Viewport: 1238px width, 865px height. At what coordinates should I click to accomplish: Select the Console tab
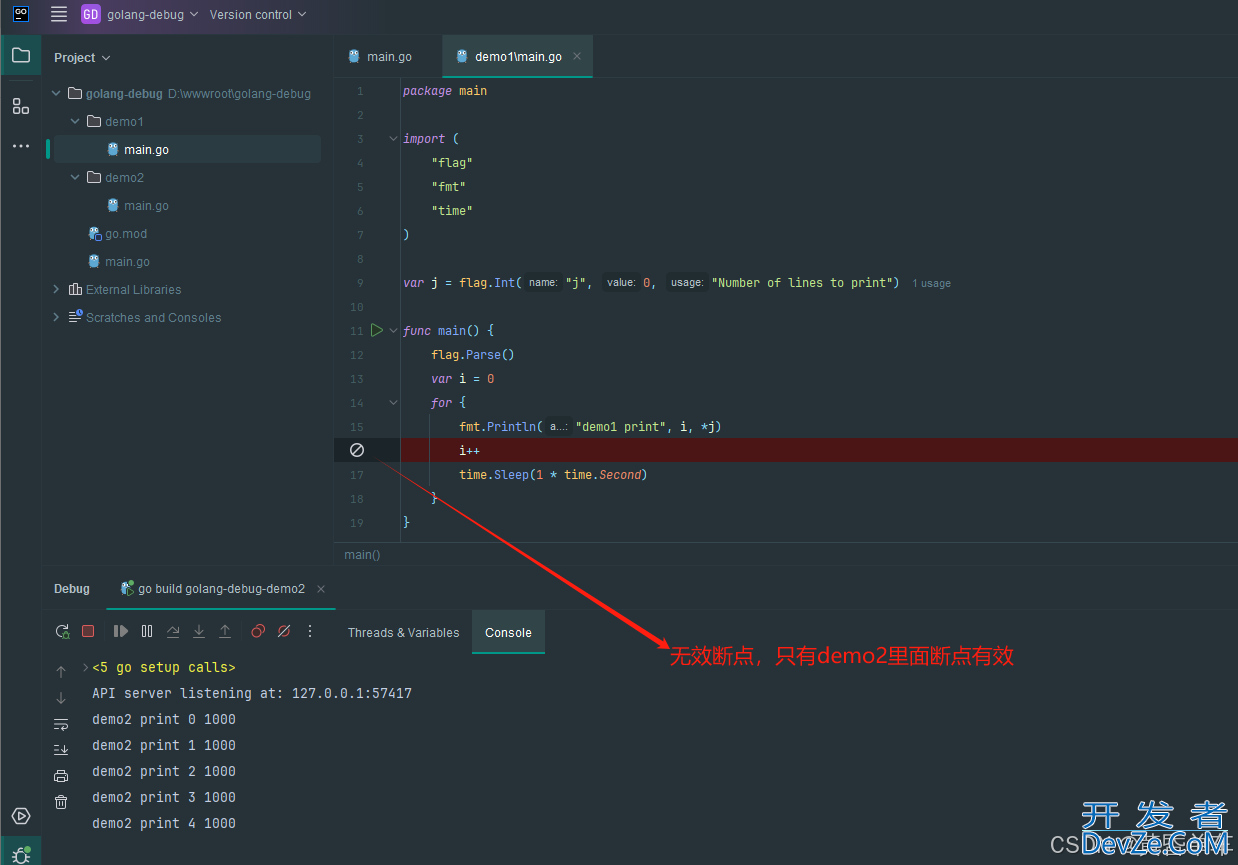coord(508,632)
